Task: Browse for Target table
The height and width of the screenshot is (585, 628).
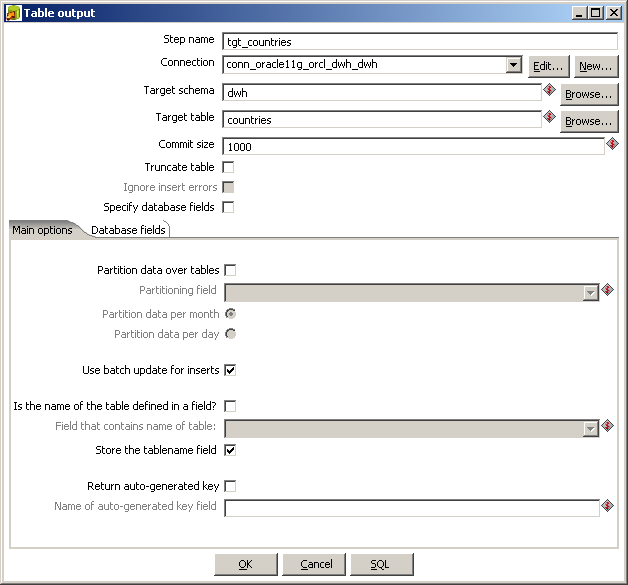Action: [589, 121]
